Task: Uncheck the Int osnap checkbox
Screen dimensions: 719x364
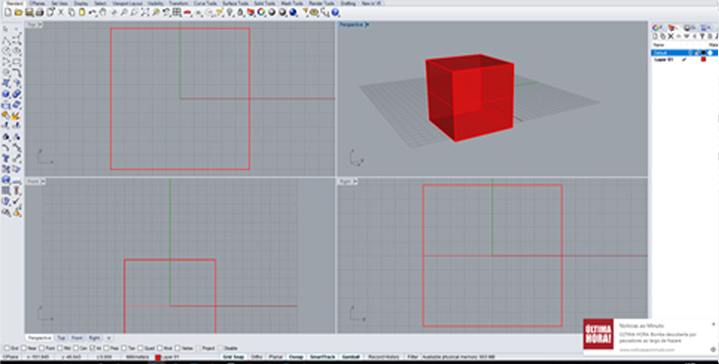Action: pyautogui.click(x=92, y=348)
